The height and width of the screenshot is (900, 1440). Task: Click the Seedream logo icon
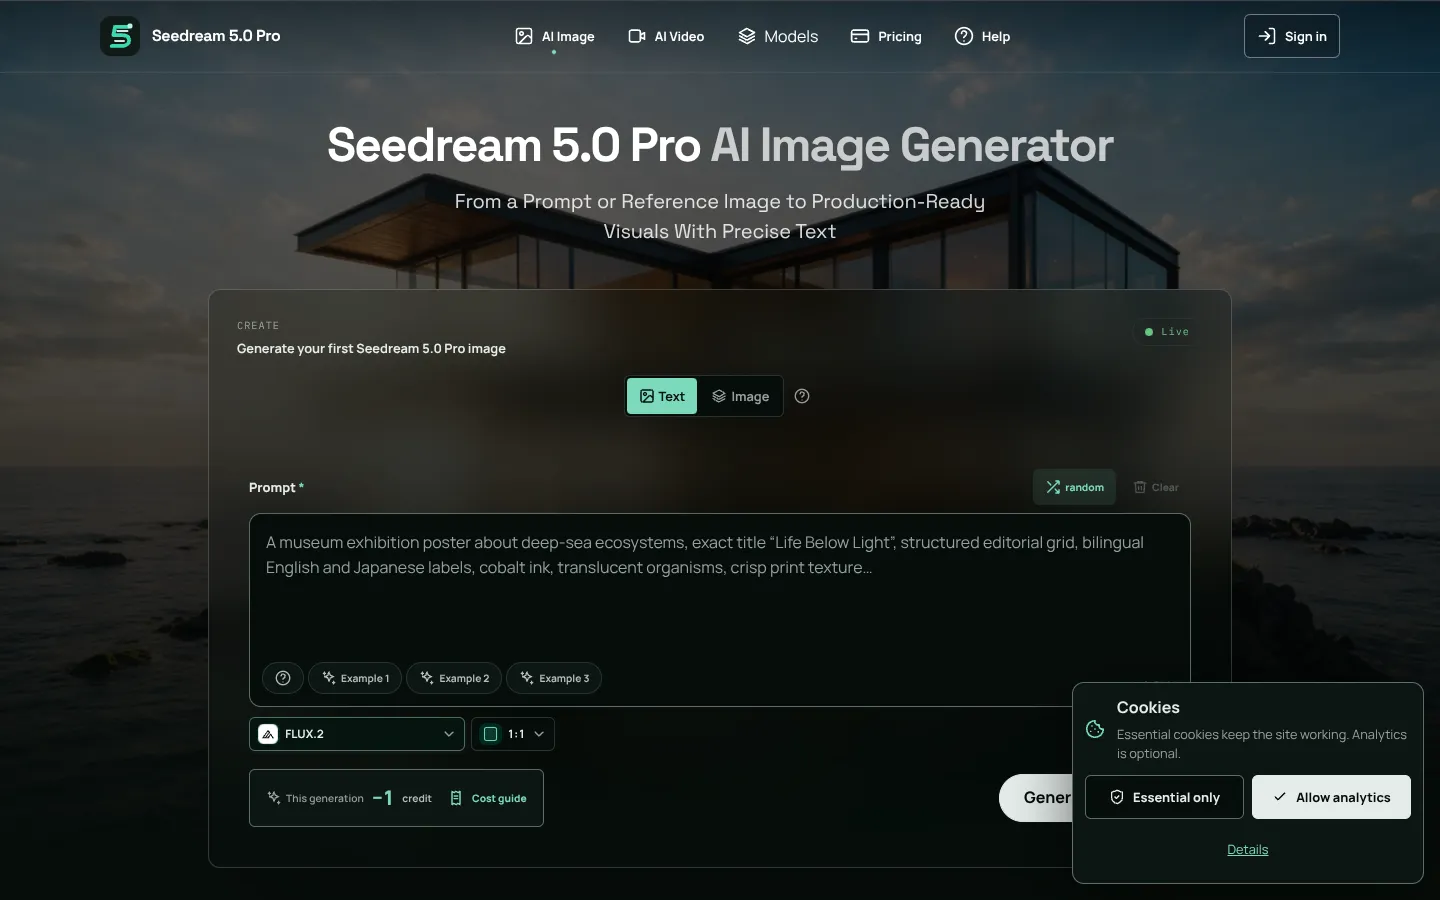click(x=120, y=36)
